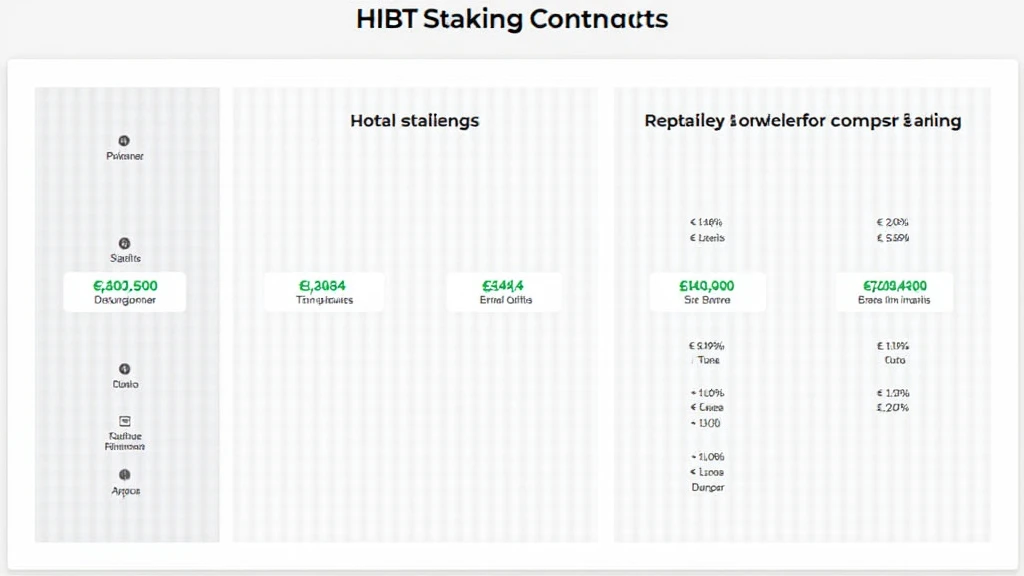Select the Raibue Finmean sidebar entry
The image size is (1024, 576).
coord(125,441)
